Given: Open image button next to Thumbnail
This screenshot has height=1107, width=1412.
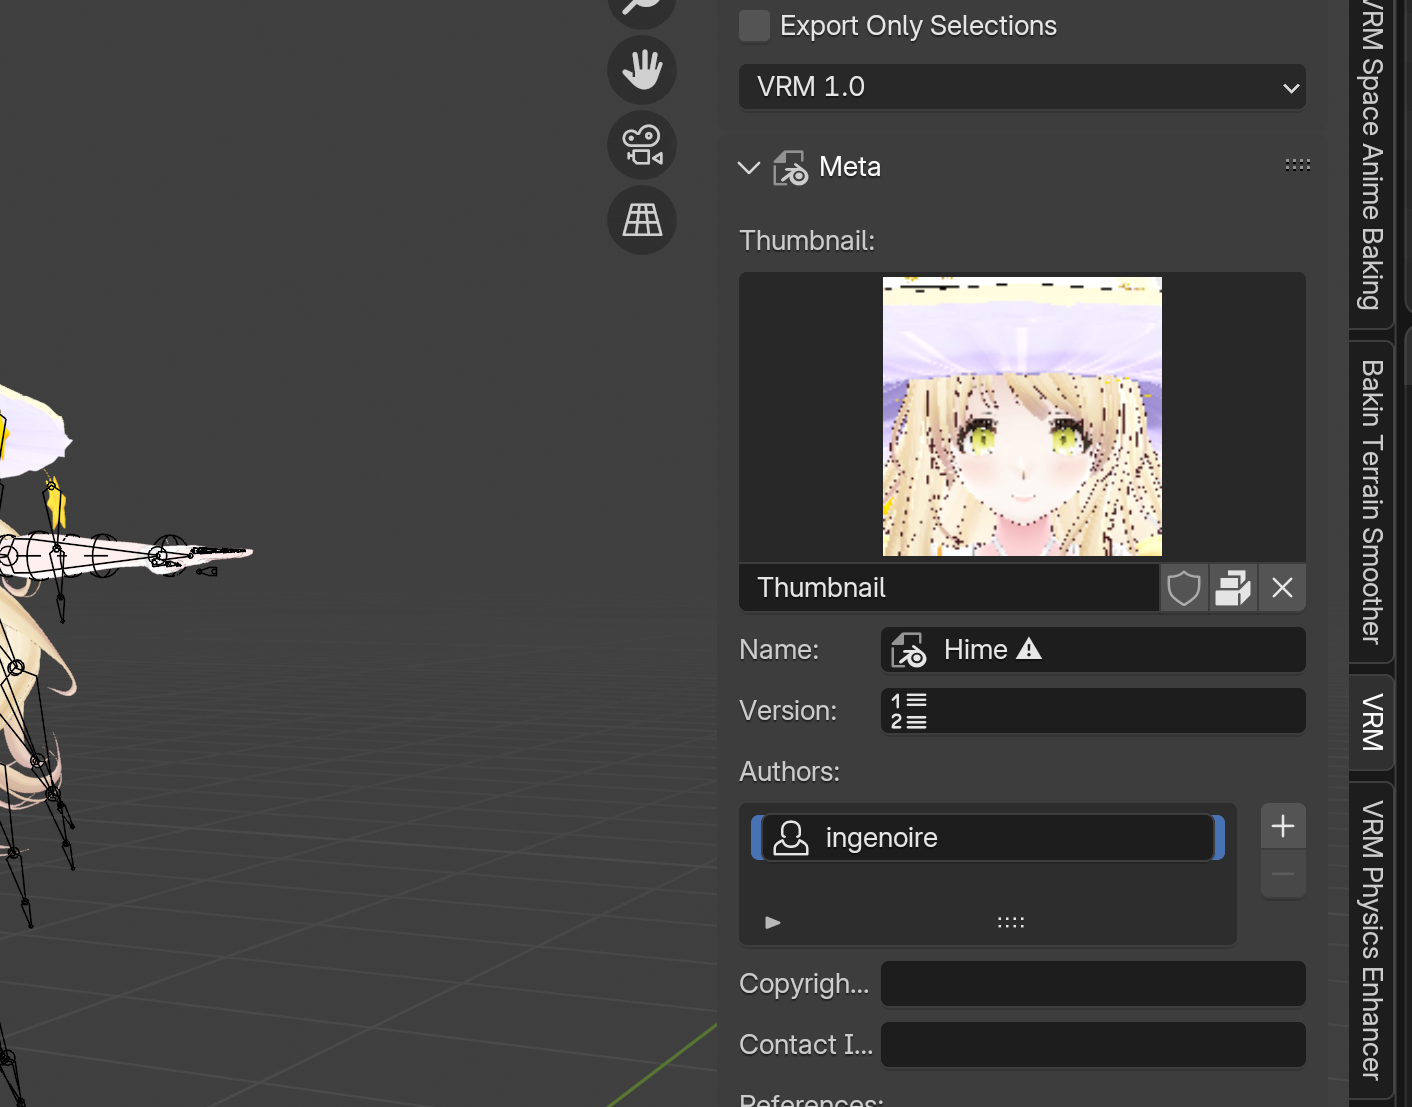Looking at the screenshot, I should coord(1233,588).
